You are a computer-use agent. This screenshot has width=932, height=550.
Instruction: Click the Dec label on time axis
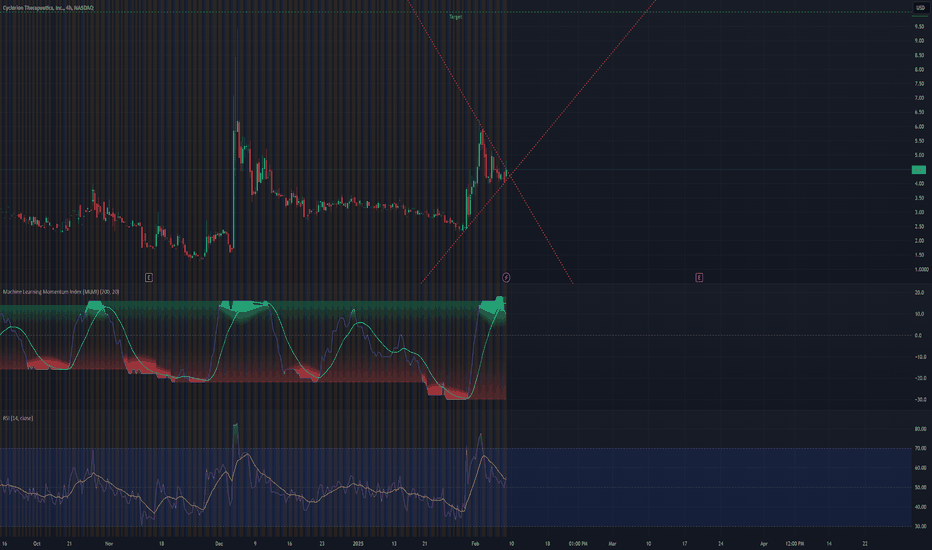(219, 543)
